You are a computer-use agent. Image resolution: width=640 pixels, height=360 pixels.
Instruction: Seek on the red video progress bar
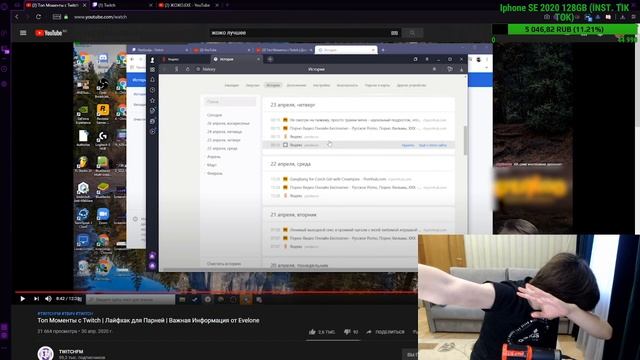click(216, 292)
